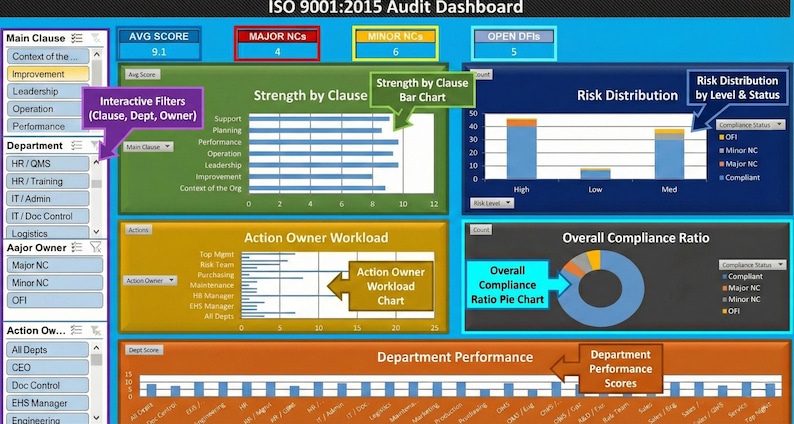Click OFI legend entry in Compliance Ratio chart

[731, 311]
